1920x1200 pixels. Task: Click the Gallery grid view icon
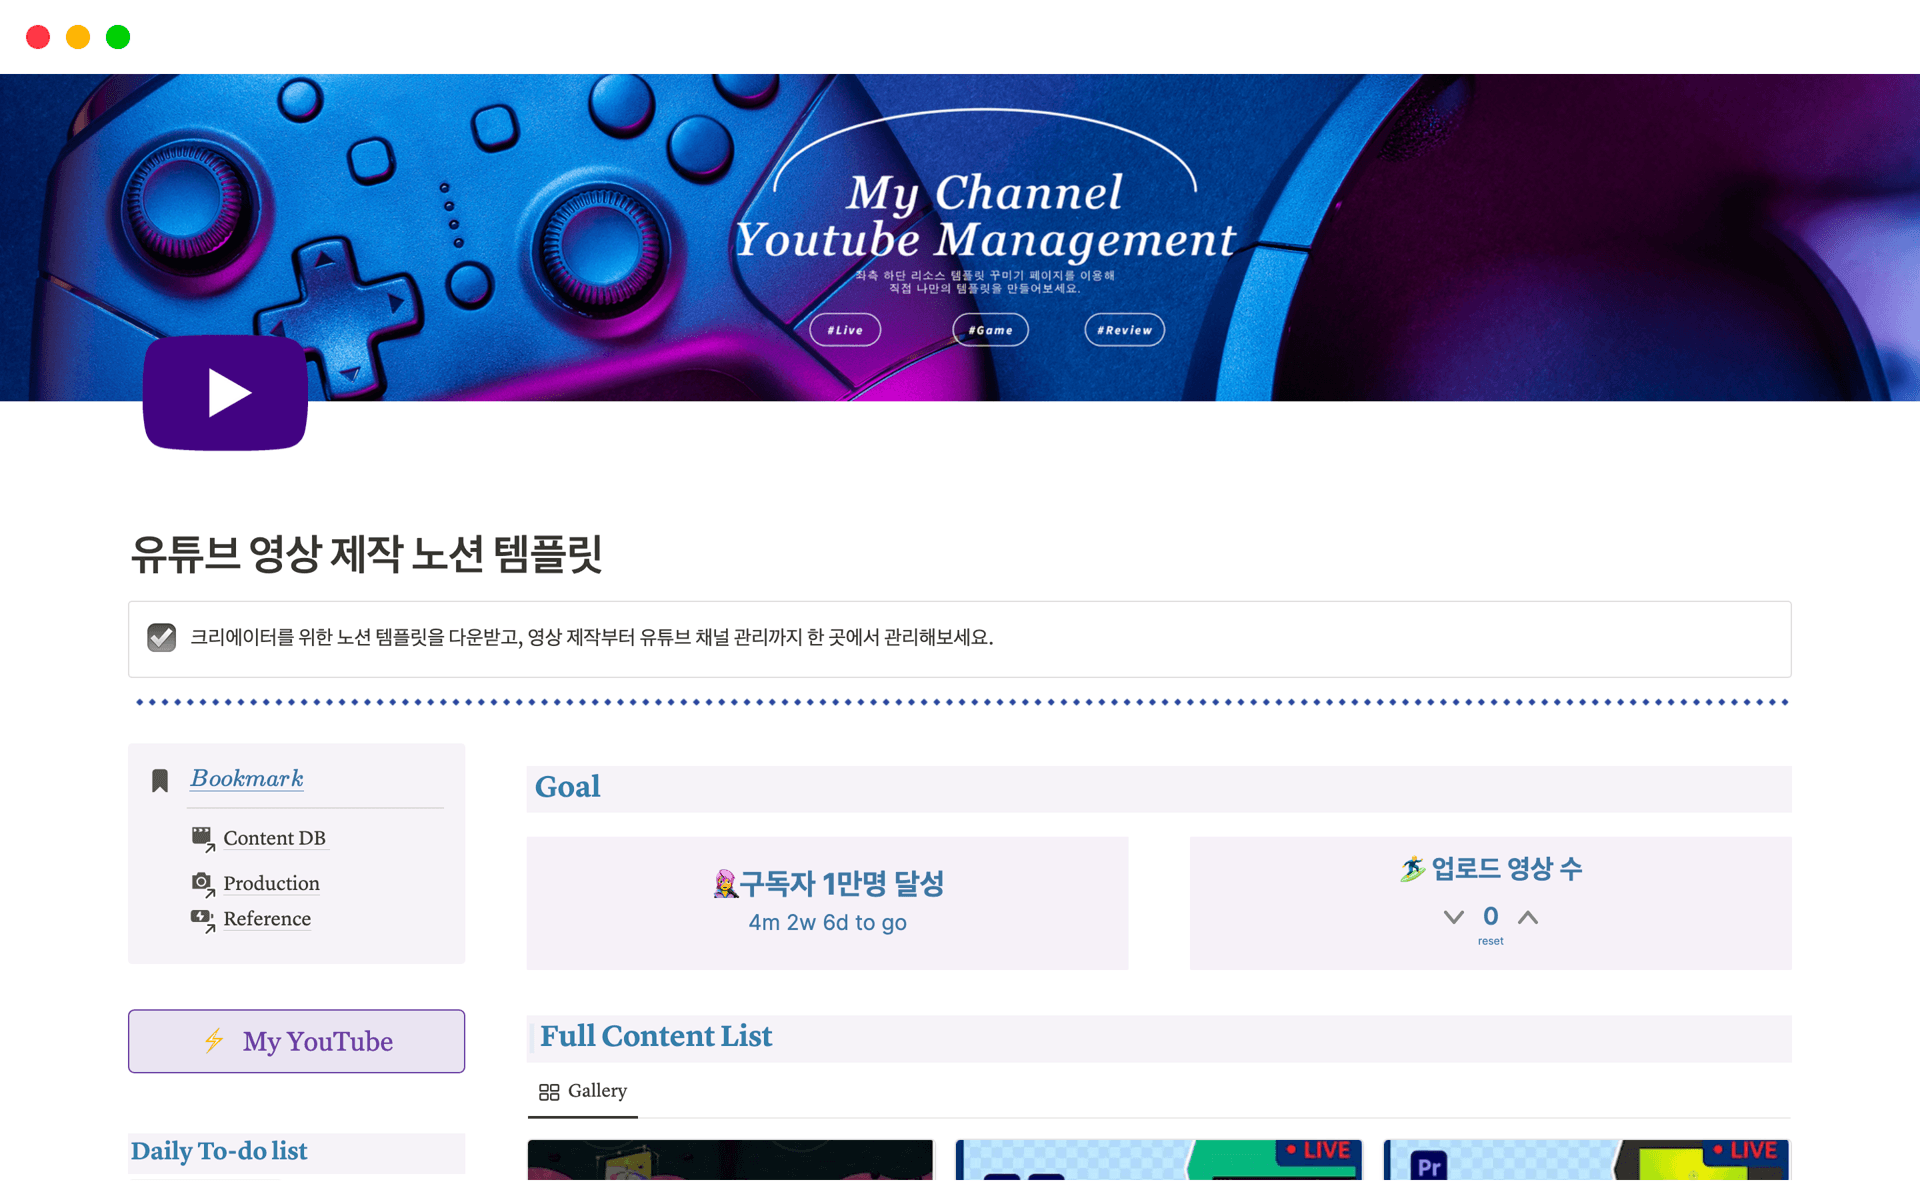point(549,1092)
